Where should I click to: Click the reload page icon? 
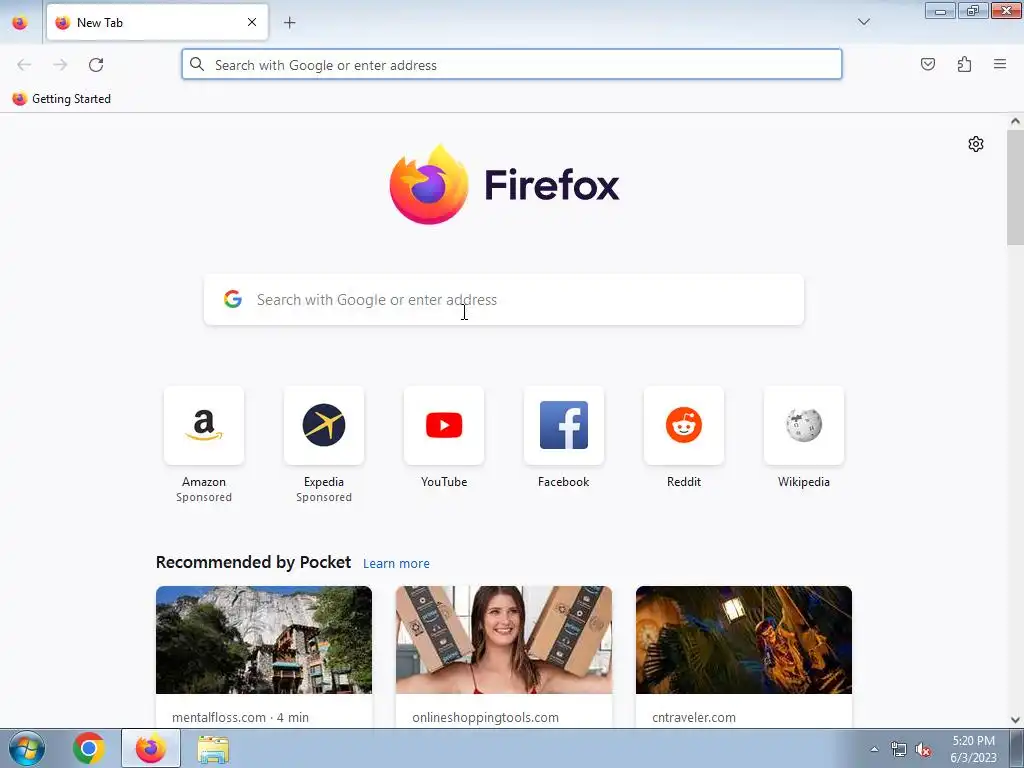click(x=96, y=65)
